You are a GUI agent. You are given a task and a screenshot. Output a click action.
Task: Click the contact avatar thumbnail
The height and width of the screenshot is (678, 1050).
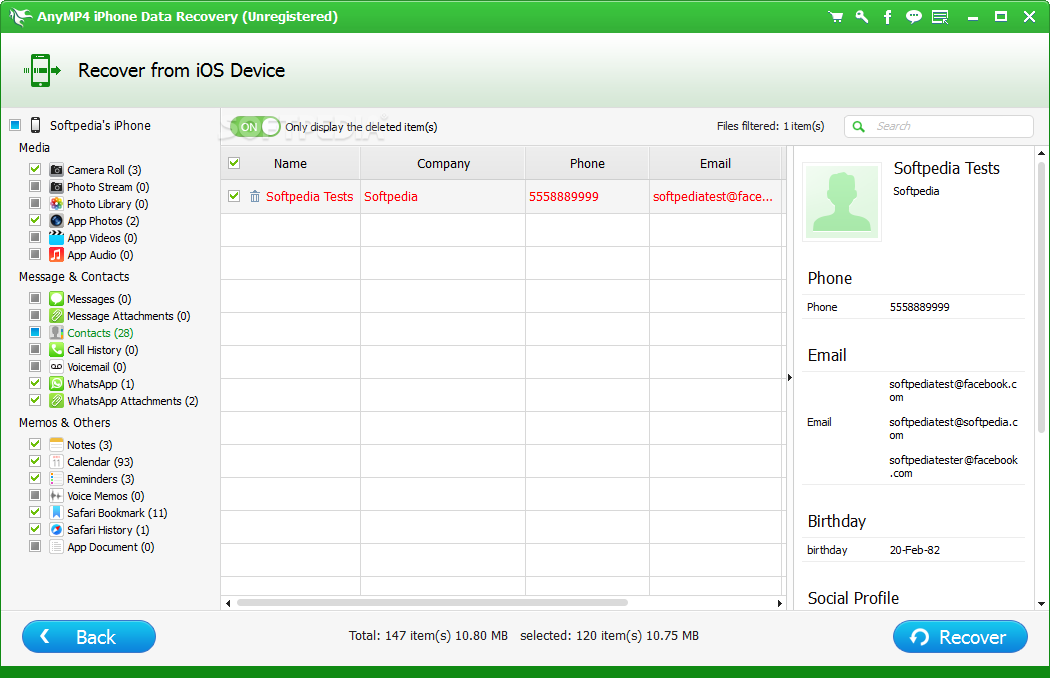pos(842,202)
